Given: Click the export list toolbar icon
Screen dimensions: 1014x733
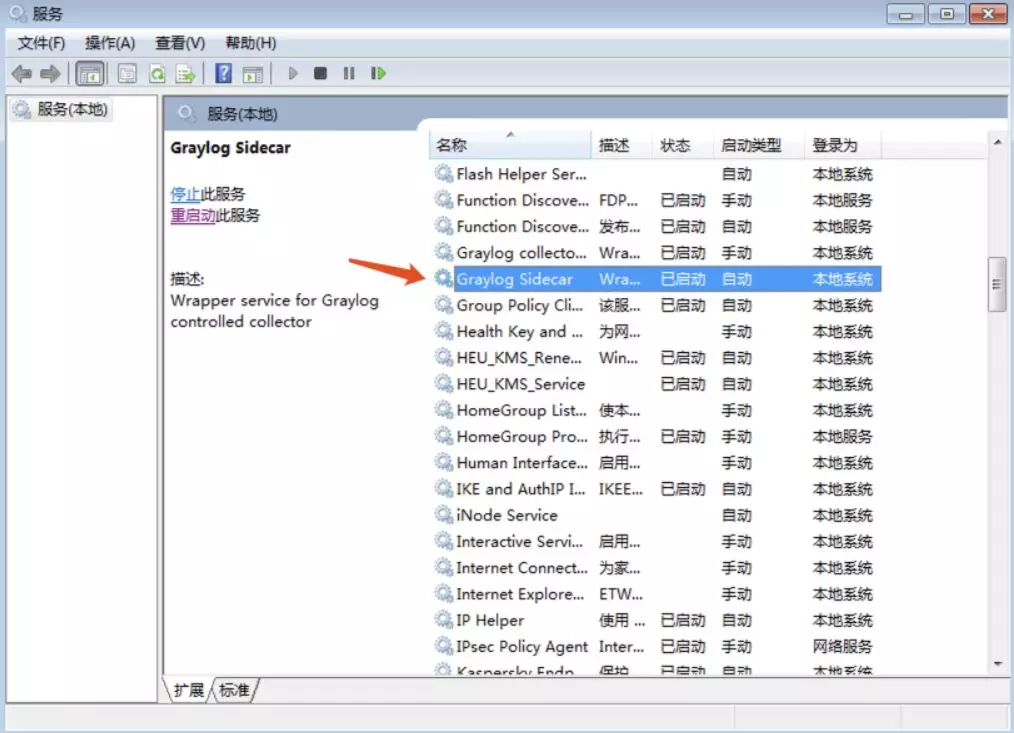Looking at the screenshot, I should tap(185, 72).
